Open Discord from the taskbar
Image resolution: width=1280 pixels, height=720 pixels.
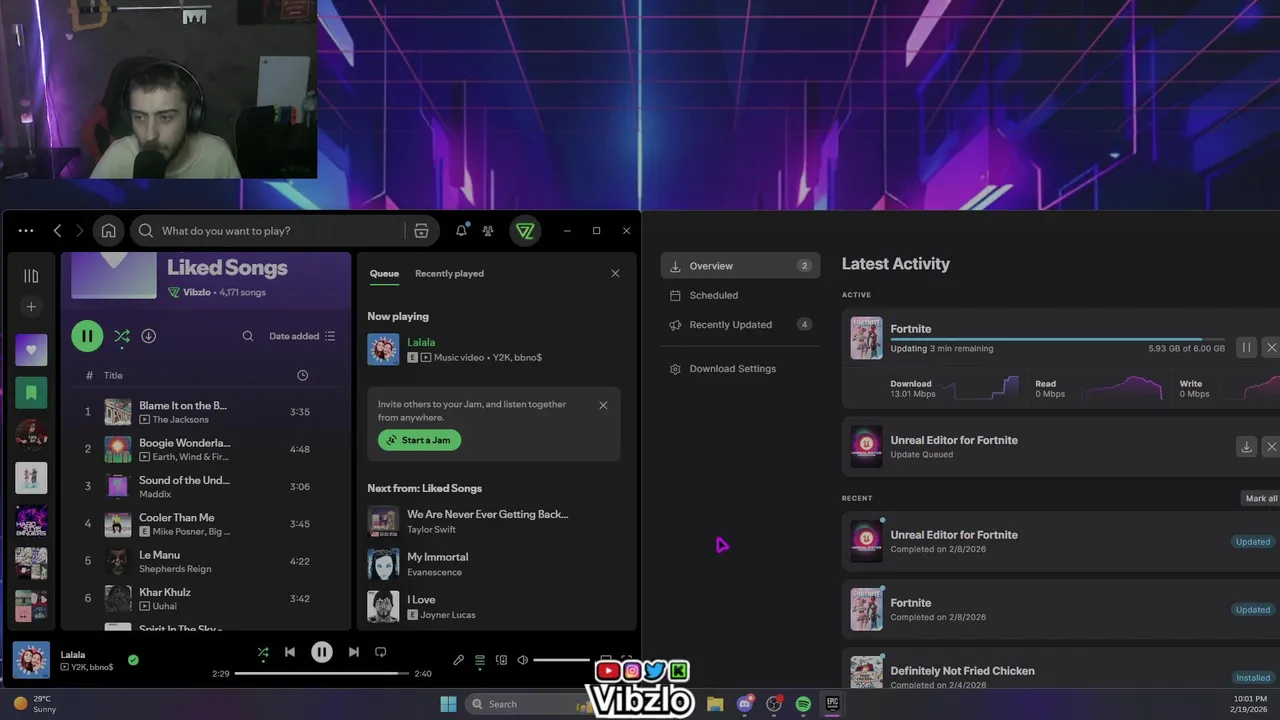744,704
